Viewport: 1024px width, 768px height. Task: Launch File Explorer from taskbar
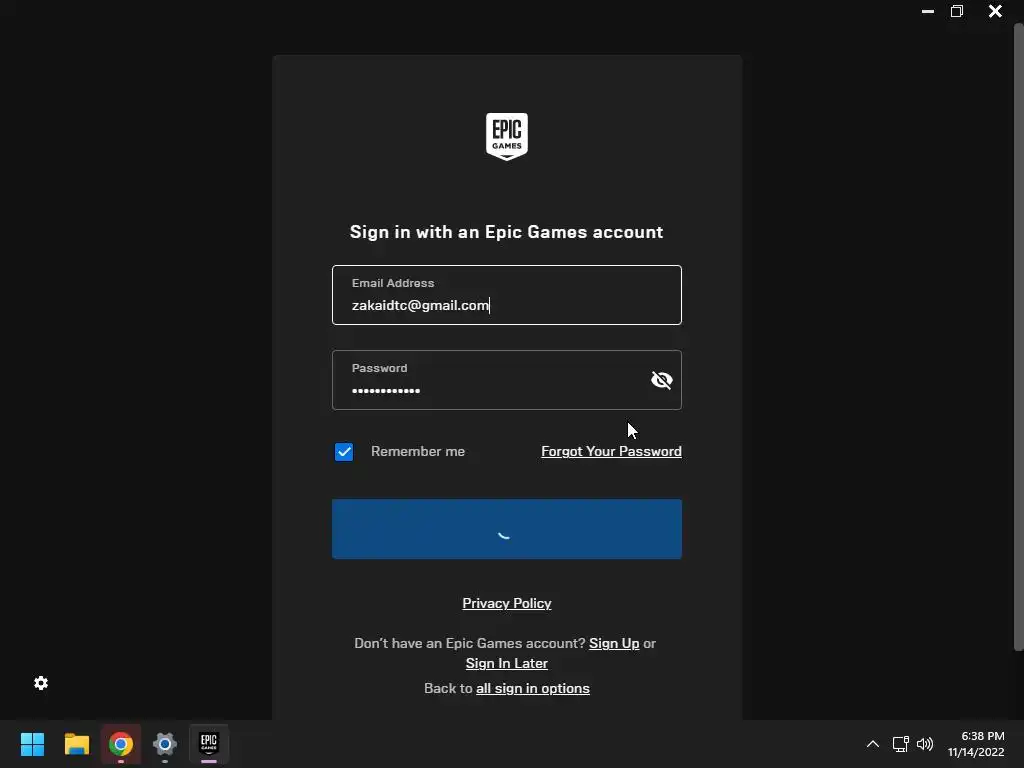(76, 744)
